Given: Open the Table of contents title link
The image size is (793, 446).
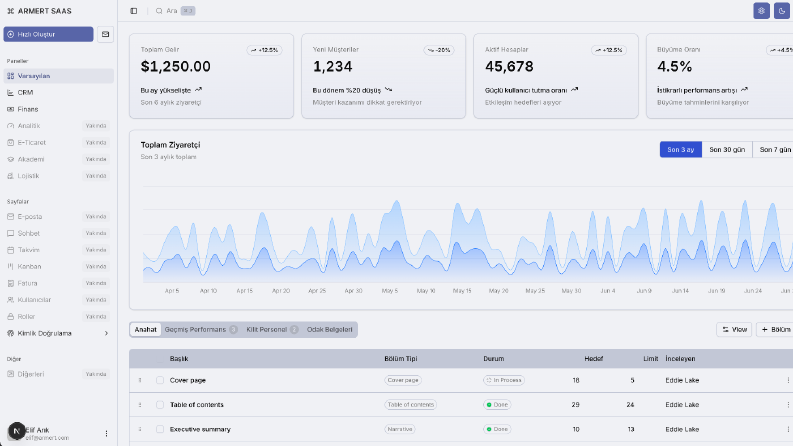Looking at the screenshot, I should pos(197,405).
